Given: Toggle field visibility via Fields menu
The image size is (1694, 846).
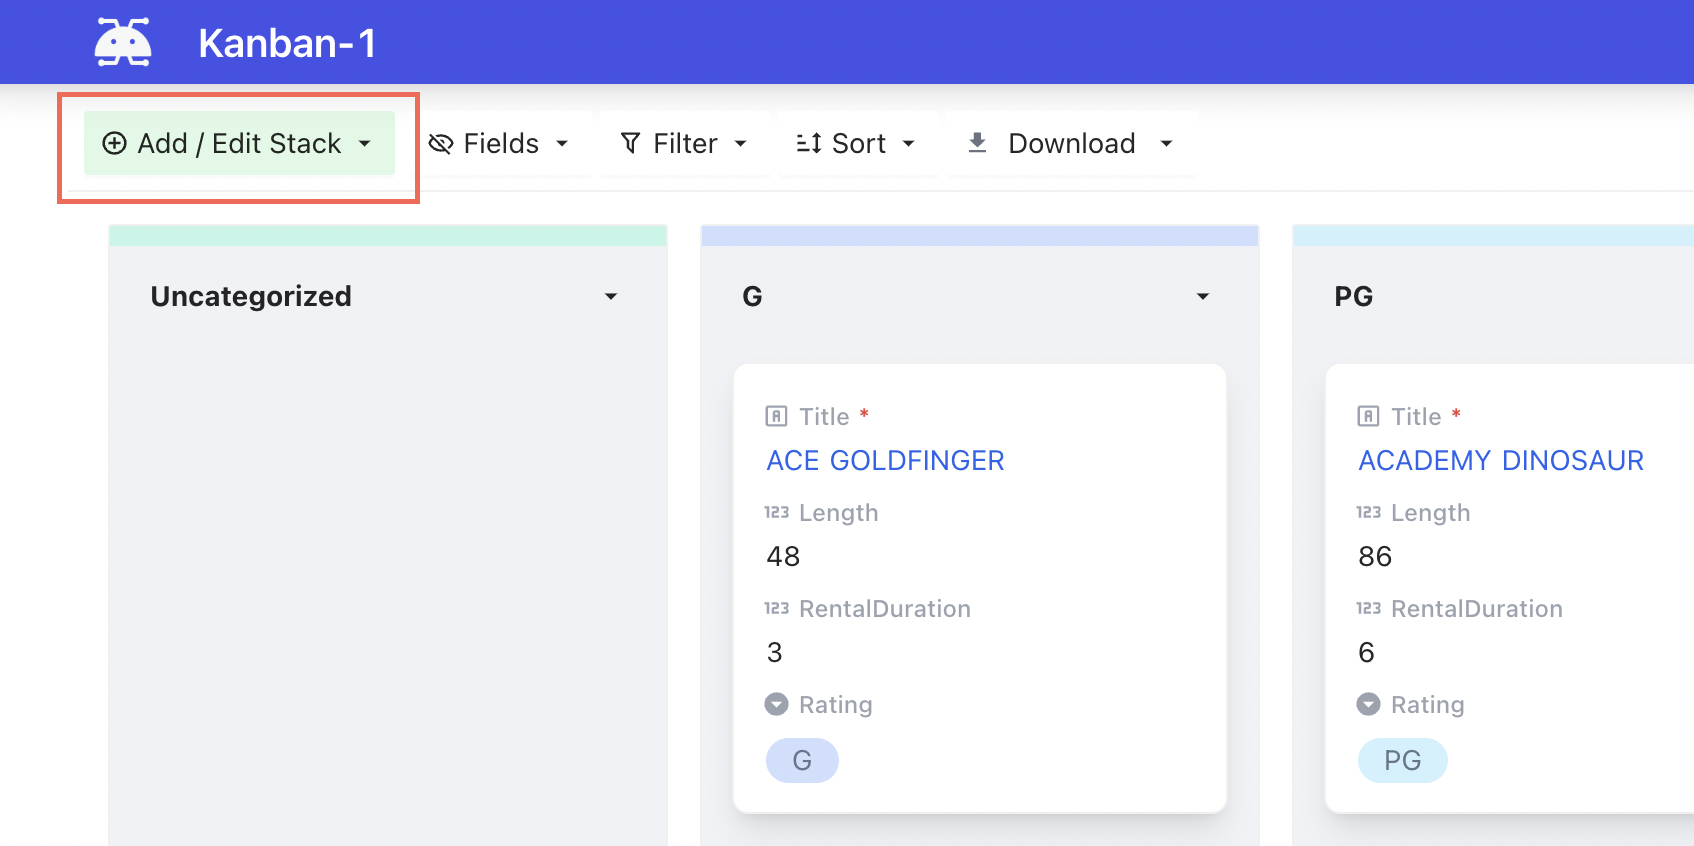Looking at the screenshot, I should pyautogui.click(x=498, y=143).
